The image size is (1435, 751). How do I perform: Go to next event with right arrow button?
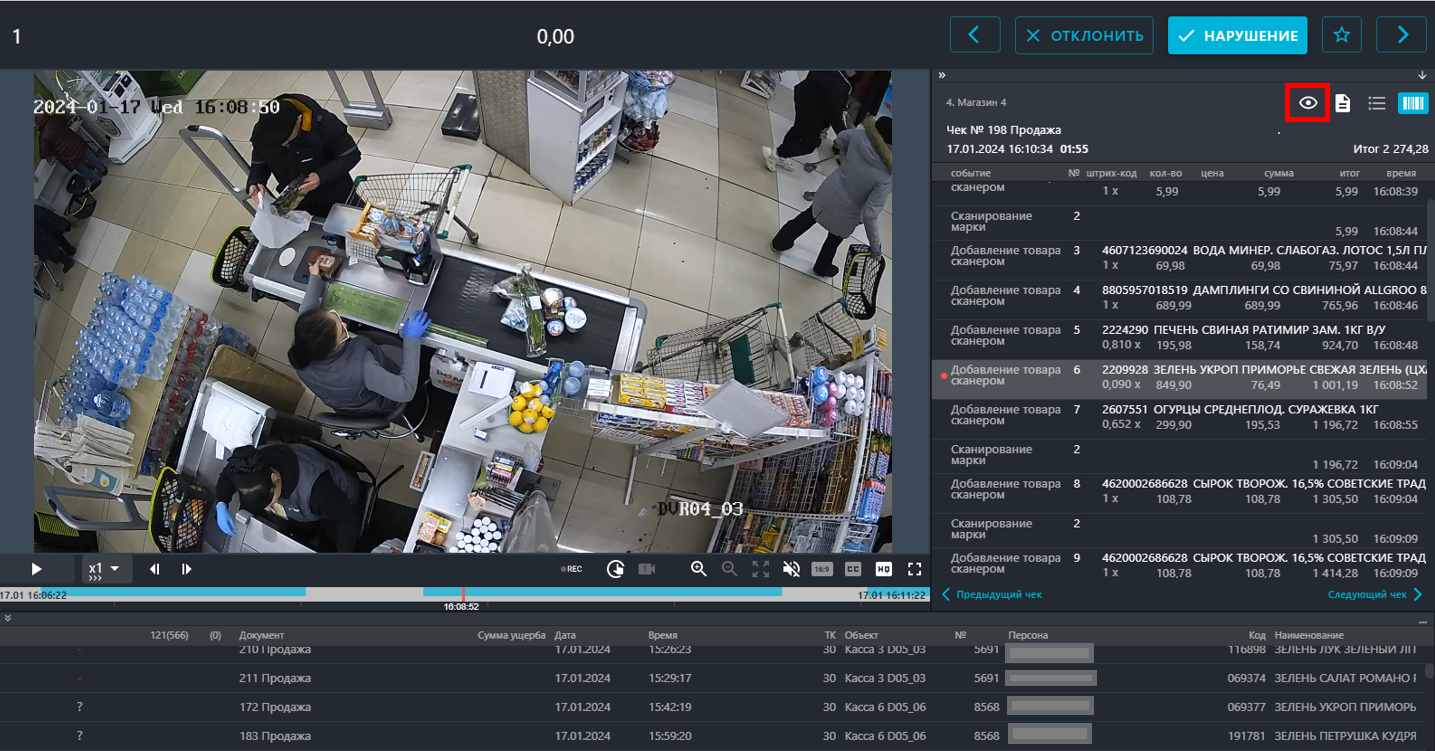(1401, 35)
